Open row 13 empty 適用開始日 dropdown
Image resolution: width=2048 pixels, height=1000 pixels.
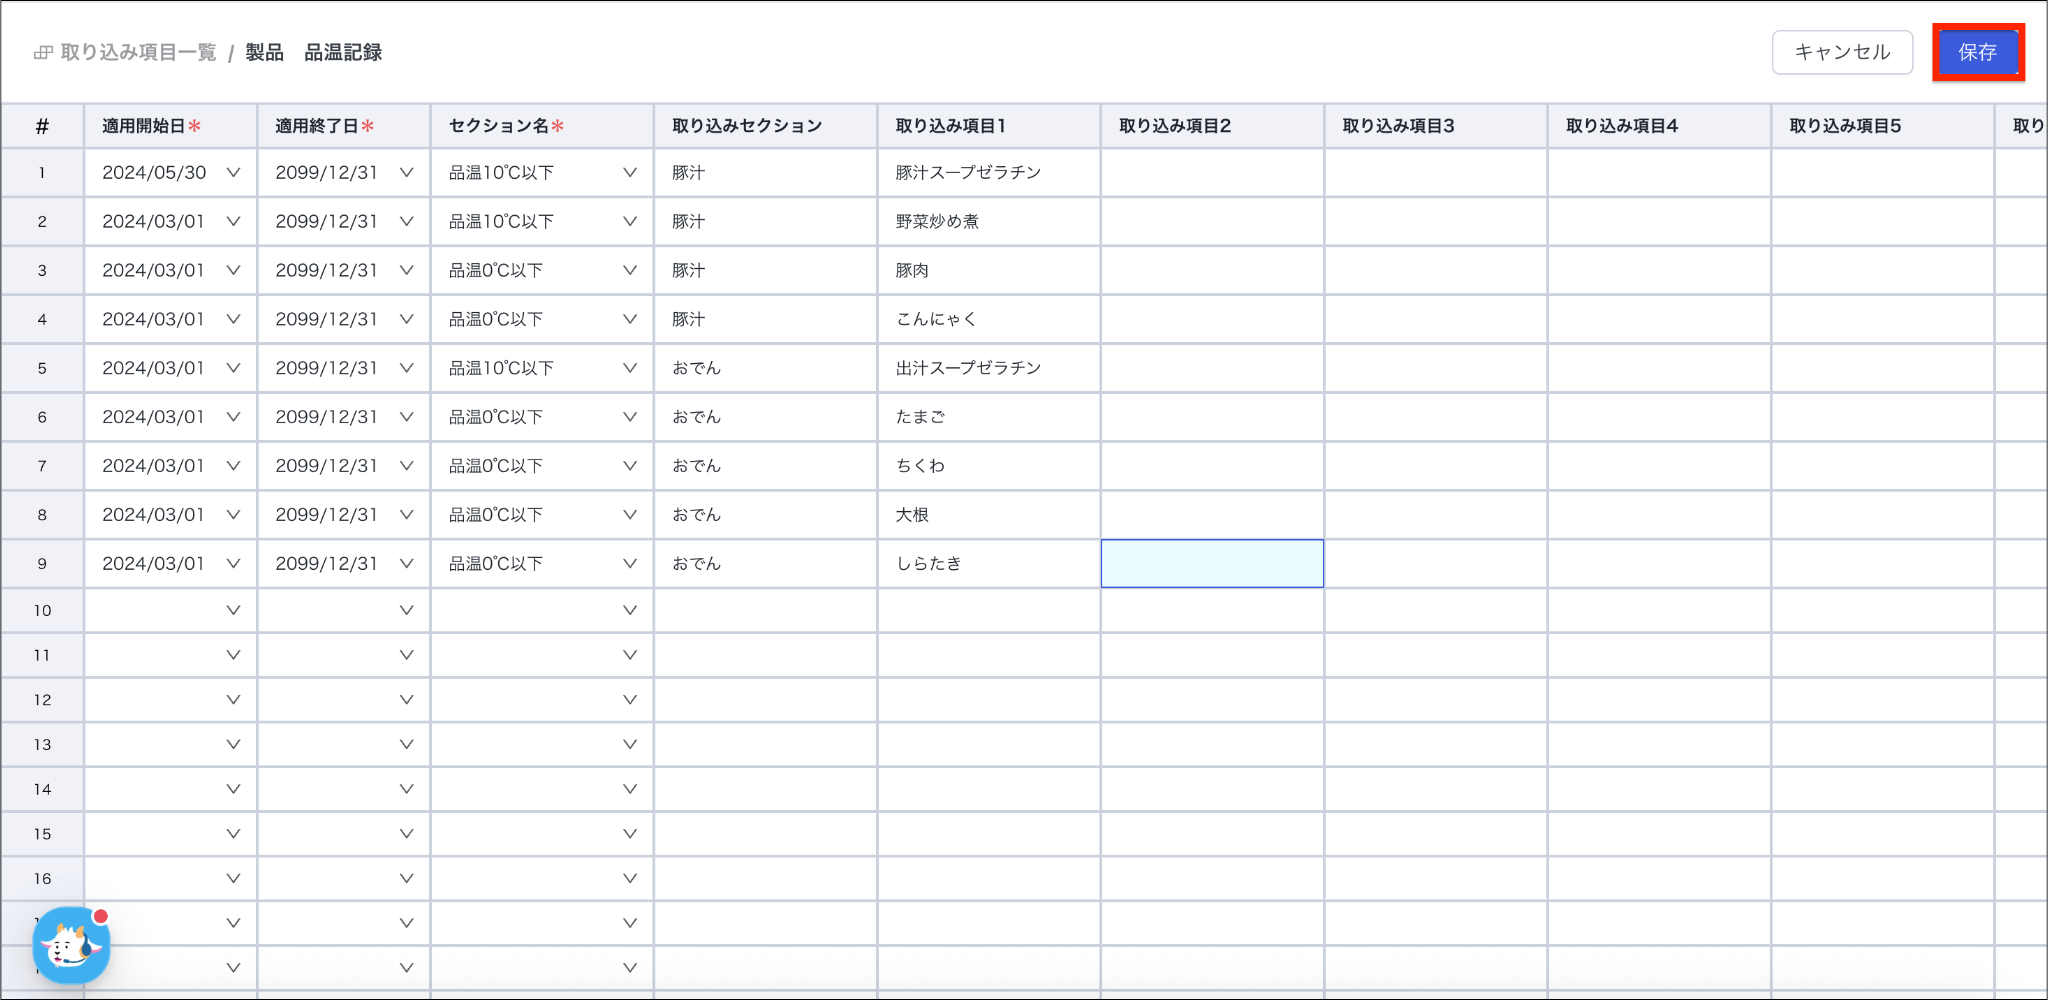(170, 745)
